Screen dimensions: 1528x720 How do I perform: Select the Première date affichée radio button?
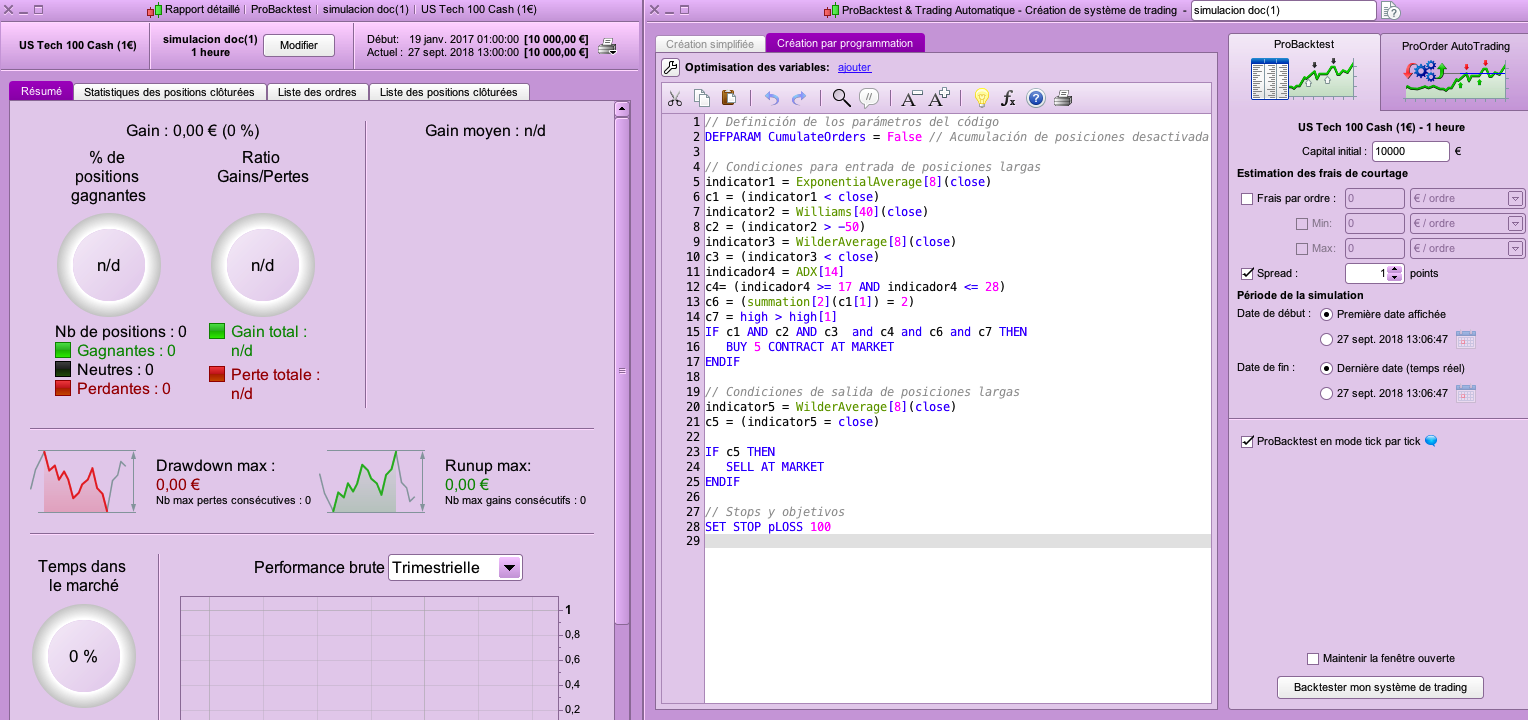tap(1327, 315)
